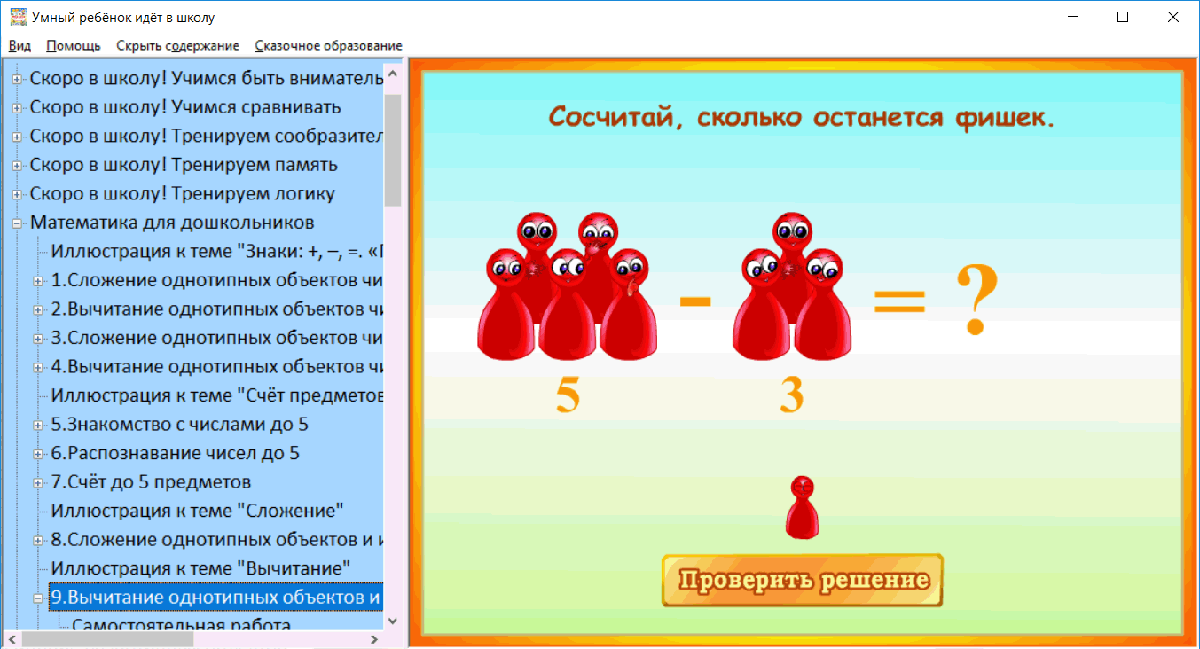
Task: Click the group of five red chips
Action: (x=565, y=290)
